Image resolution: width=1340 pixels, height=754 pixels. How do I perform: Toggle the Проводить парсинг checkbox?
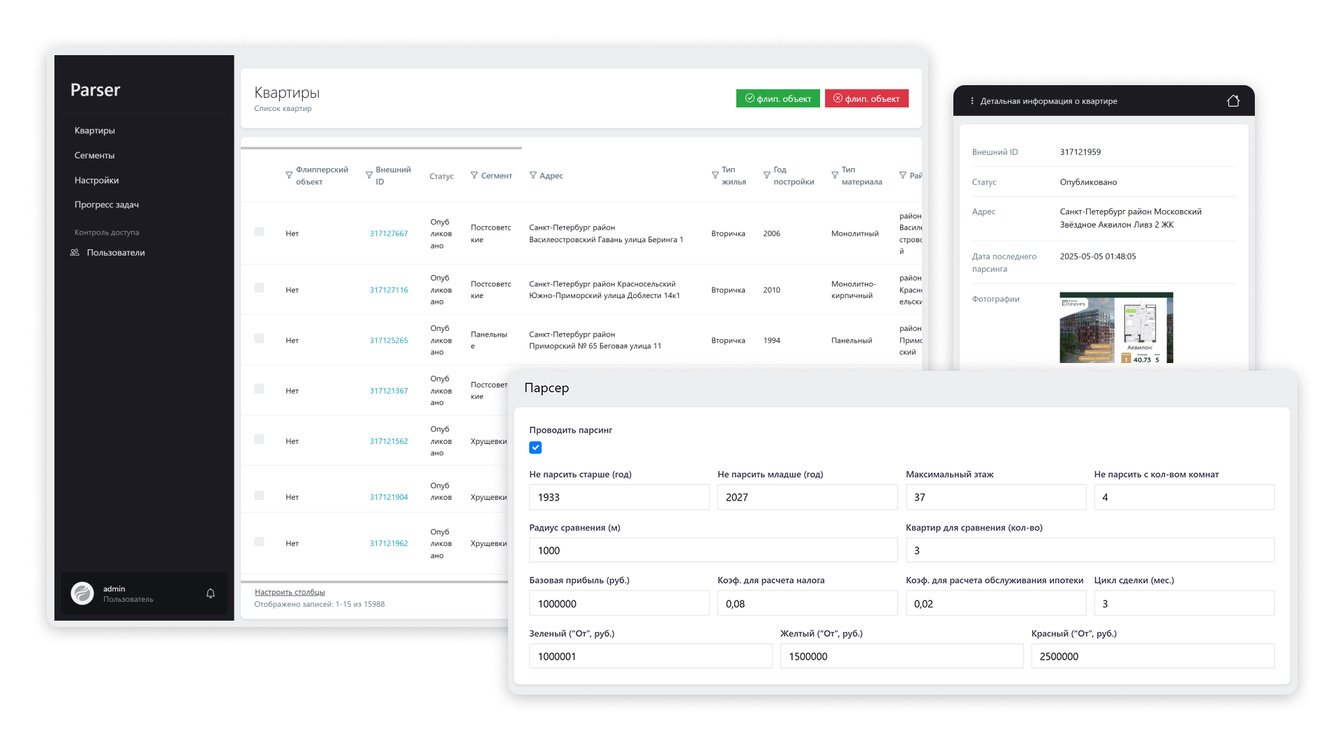(x=536, y=448)
